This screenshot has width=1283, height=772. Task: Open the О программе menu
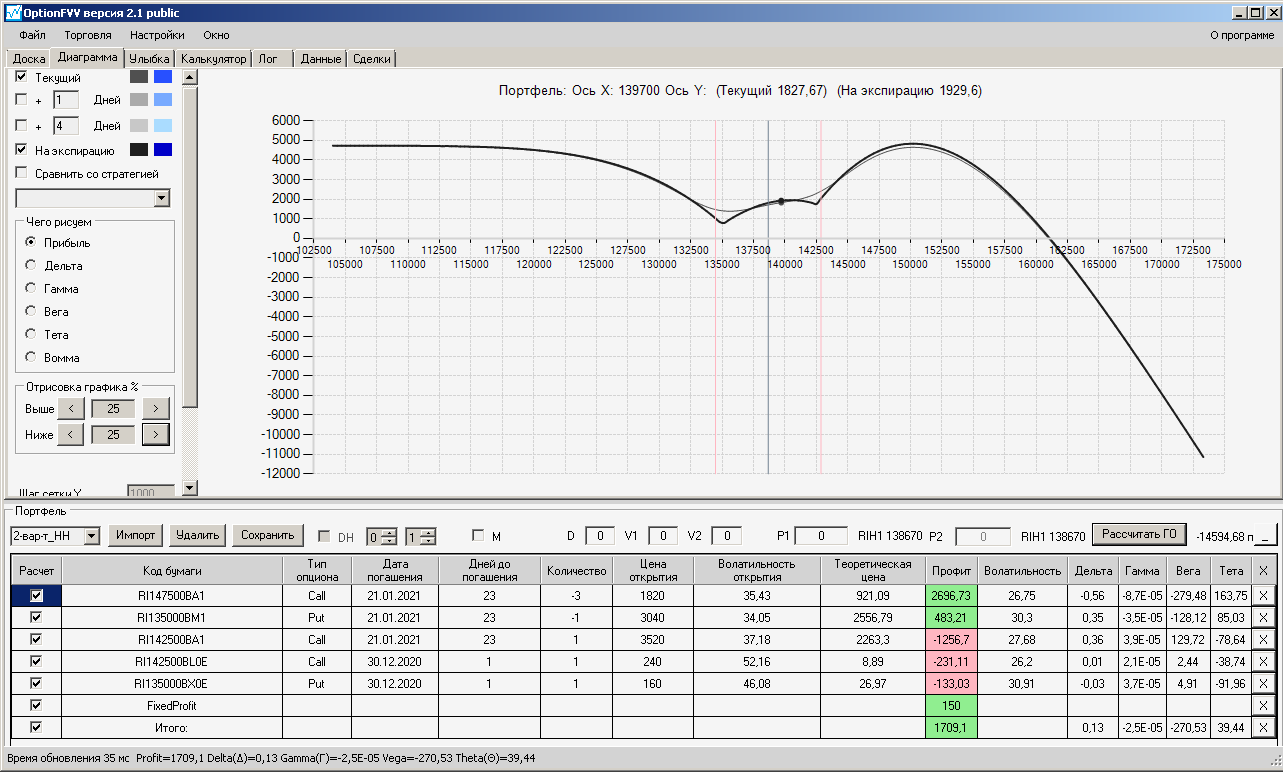pos(1242,35)
